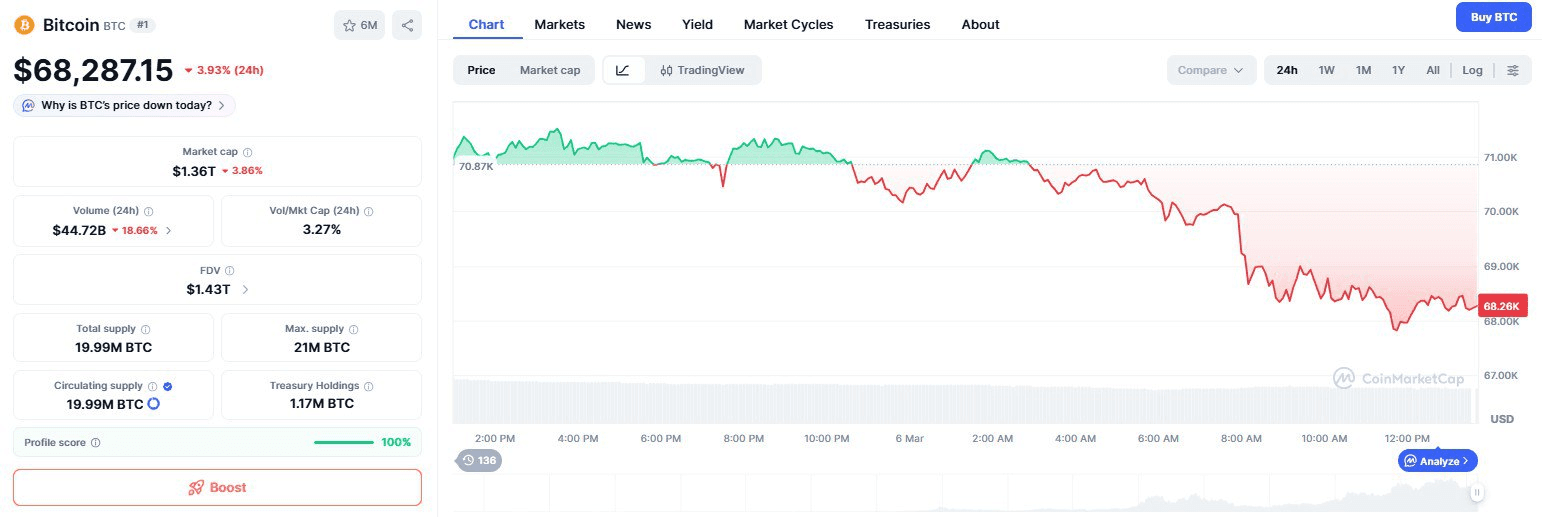Open the Compare dropdown

pos(1210,70)
